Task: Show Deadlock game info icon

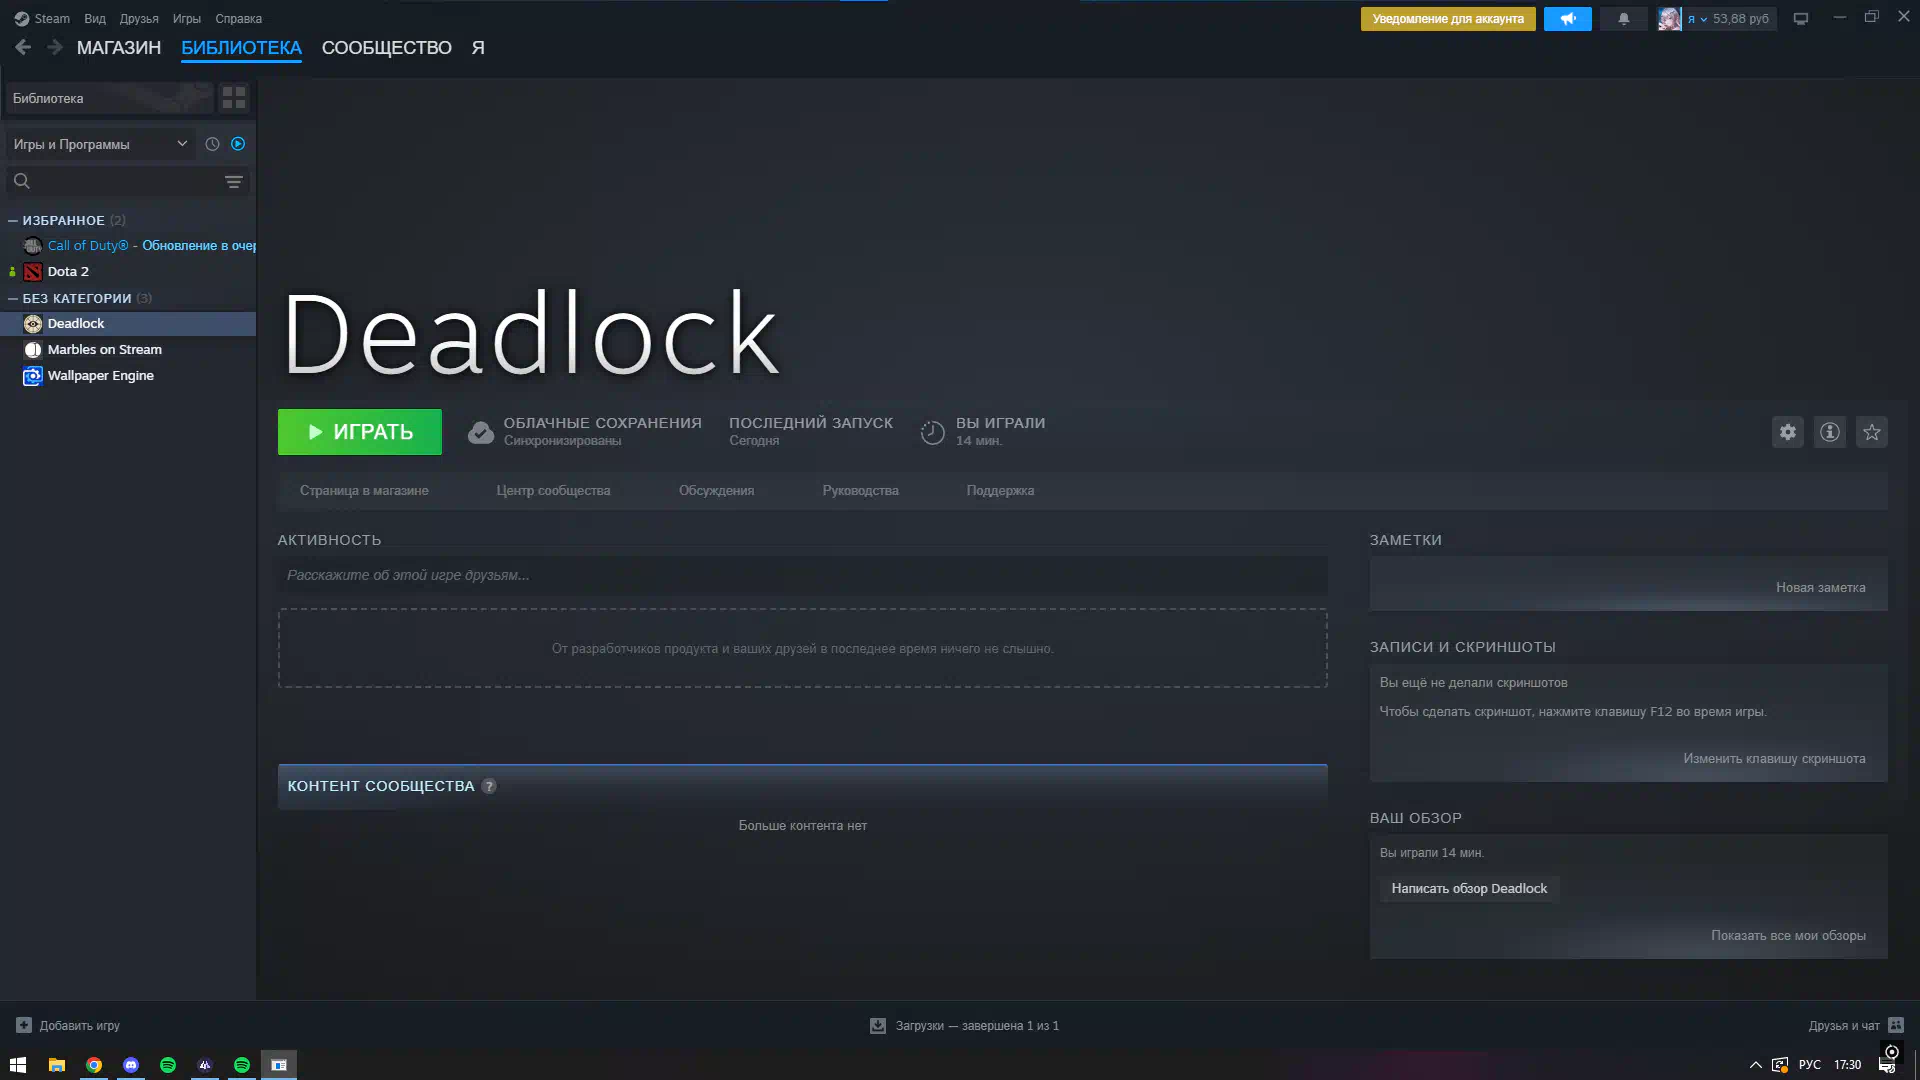Action: (1830, 432)
